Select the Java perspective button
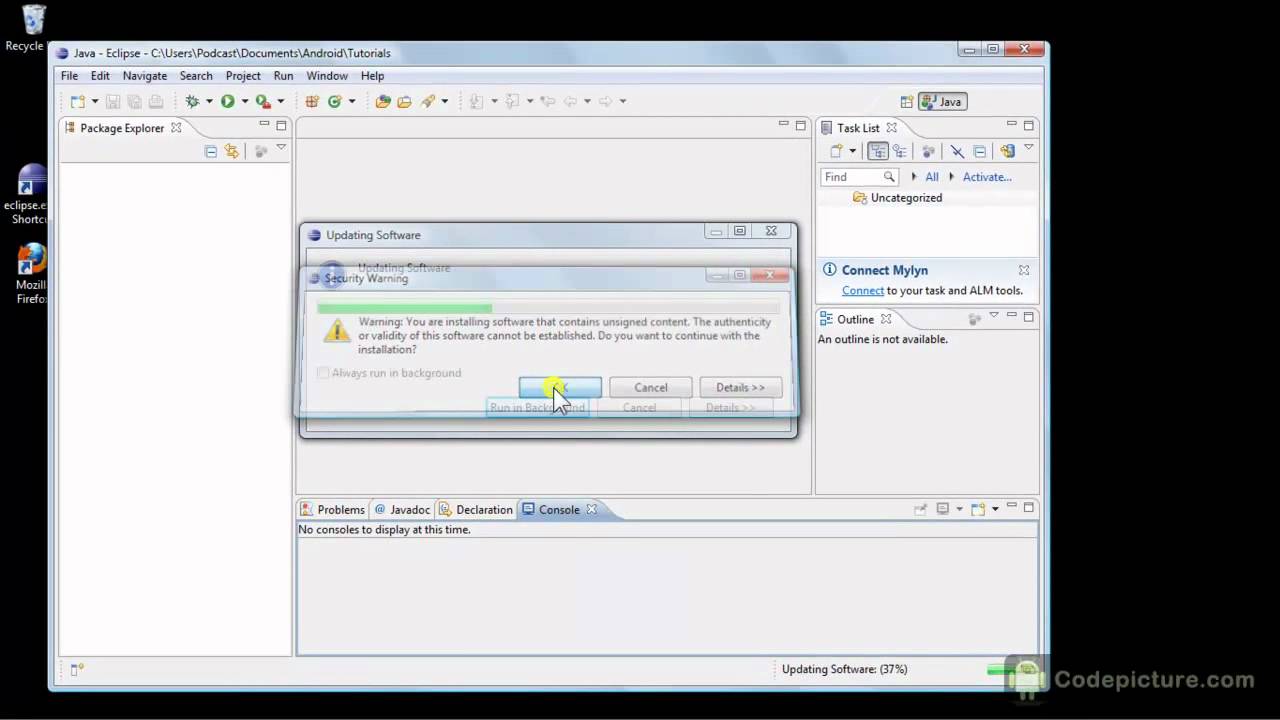The width and height of the screenshot is (1280, 720). click(942, 101)
